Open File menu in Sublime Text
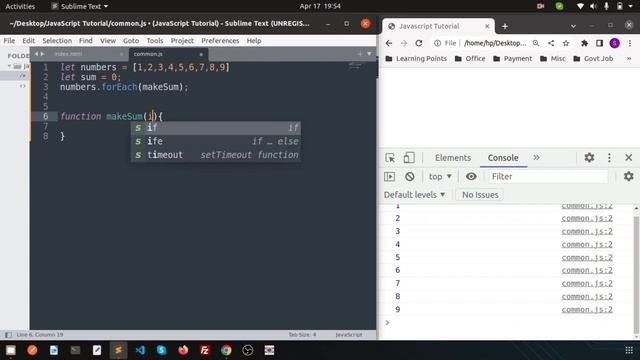 [x=9, y=41]
